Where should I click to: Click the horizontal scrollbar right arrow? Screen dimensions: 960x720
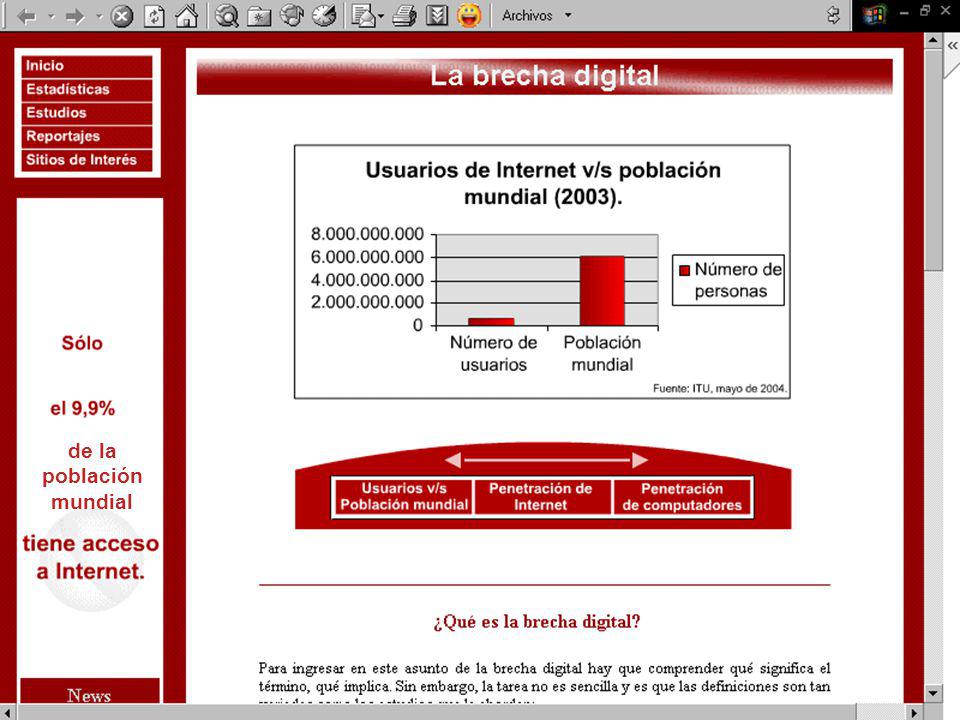pyautogui.click(x=914, y=713)
